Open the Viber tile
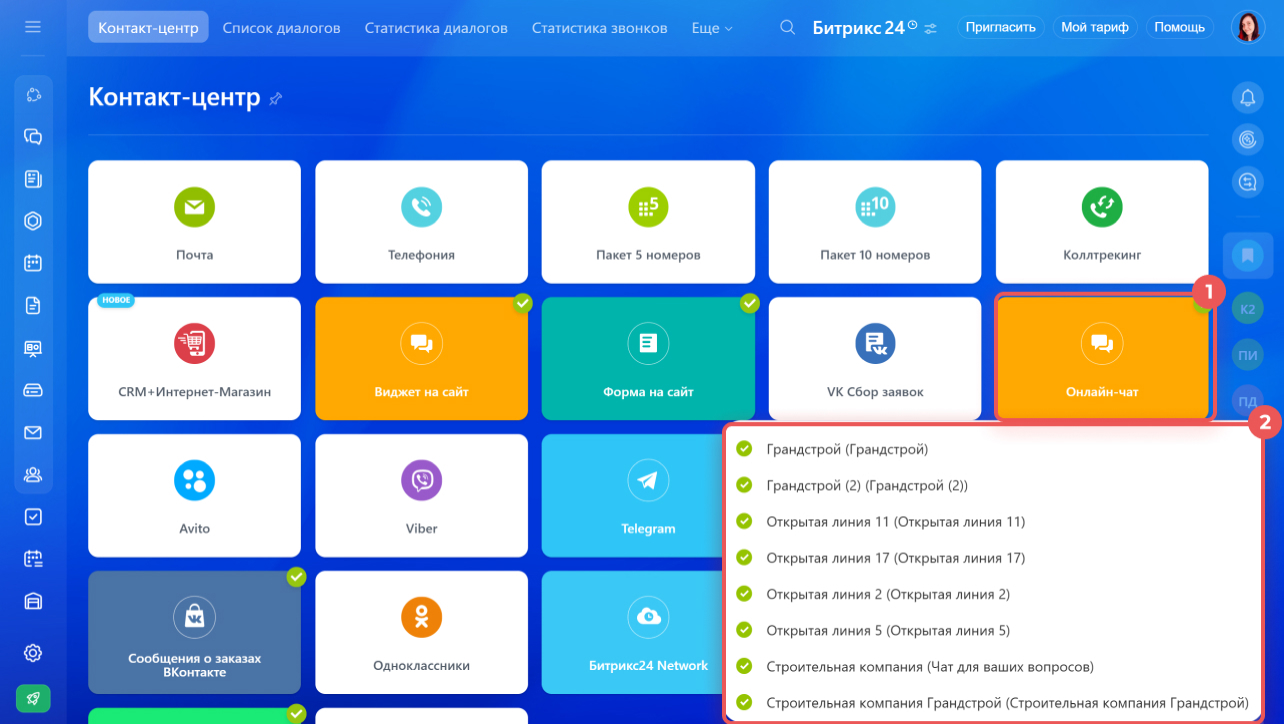The image size is (1284, 724). pyautogui.click(x=421, y=496)
